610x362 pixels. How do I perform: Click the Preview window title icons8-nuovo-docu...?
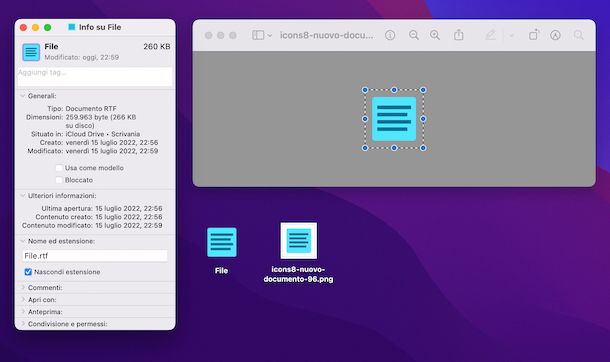tap(327, 35)
